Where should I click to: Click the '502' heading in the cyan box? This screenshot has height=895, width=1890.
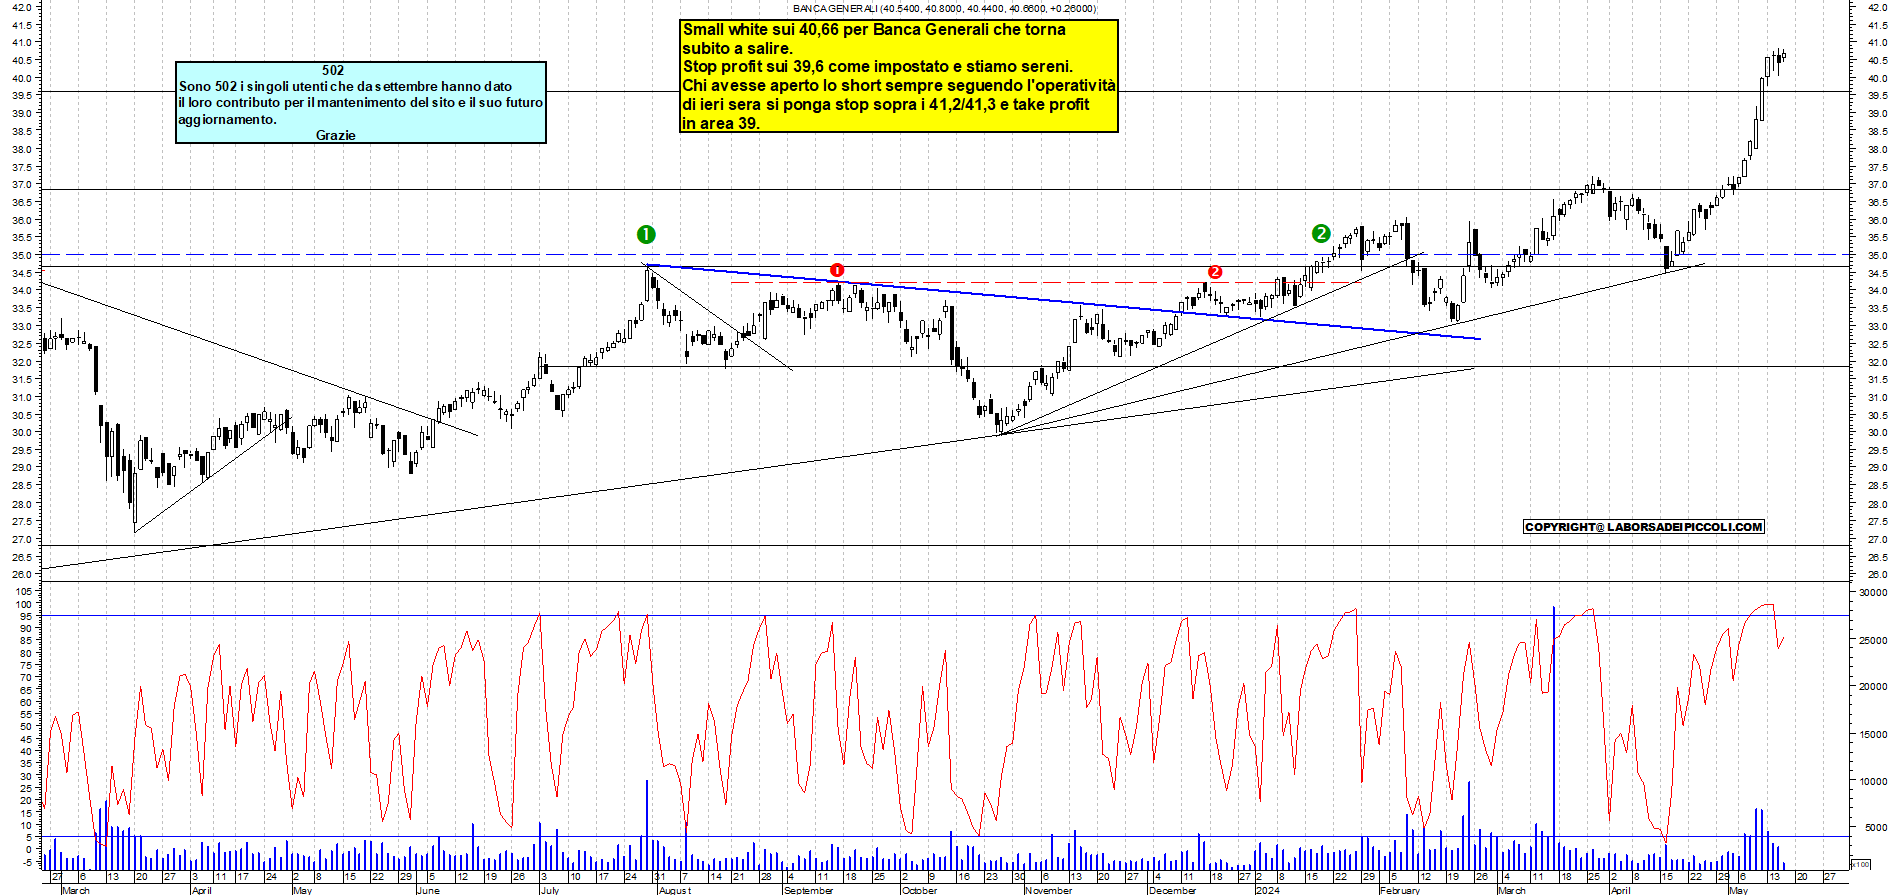333,70
